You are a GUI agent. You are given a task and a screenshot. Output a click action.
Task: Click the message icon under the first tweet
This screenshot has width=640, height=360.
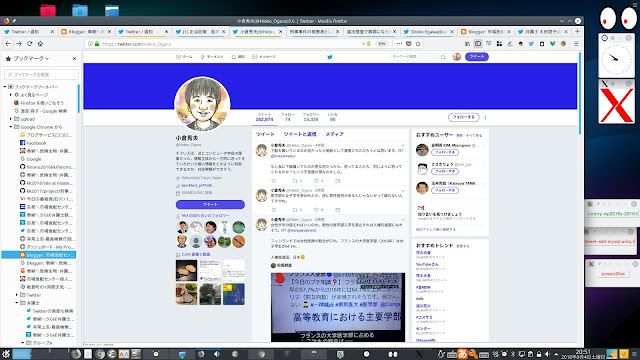point(338,180)
